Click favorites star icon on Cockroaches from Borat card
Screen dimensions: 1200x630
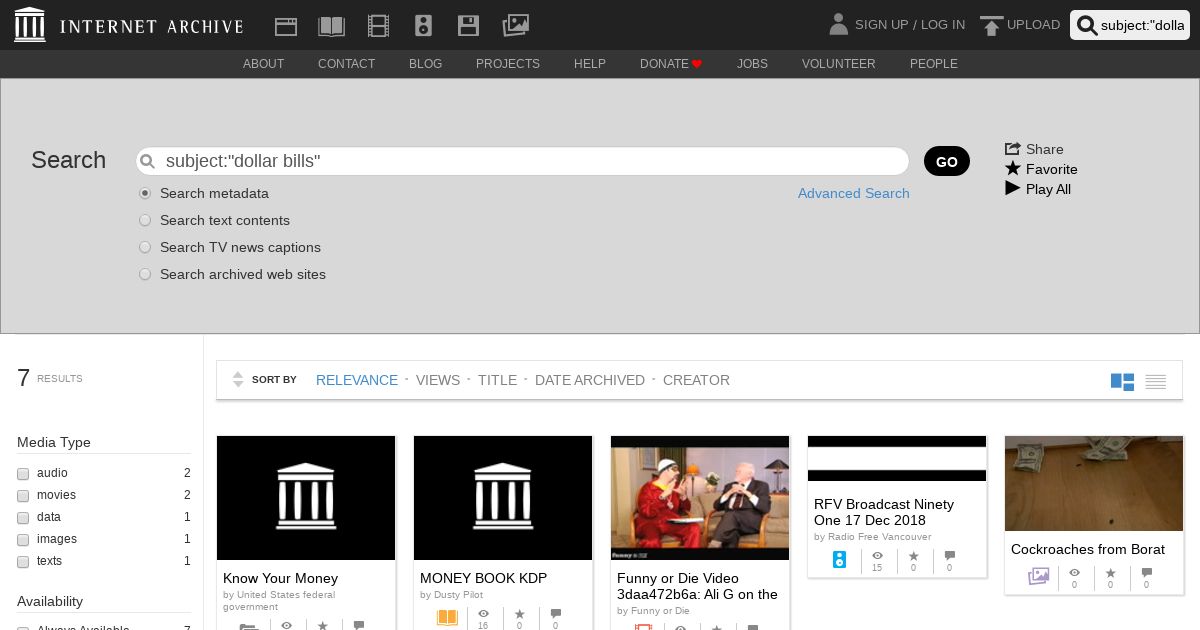tap(1110, 573)
